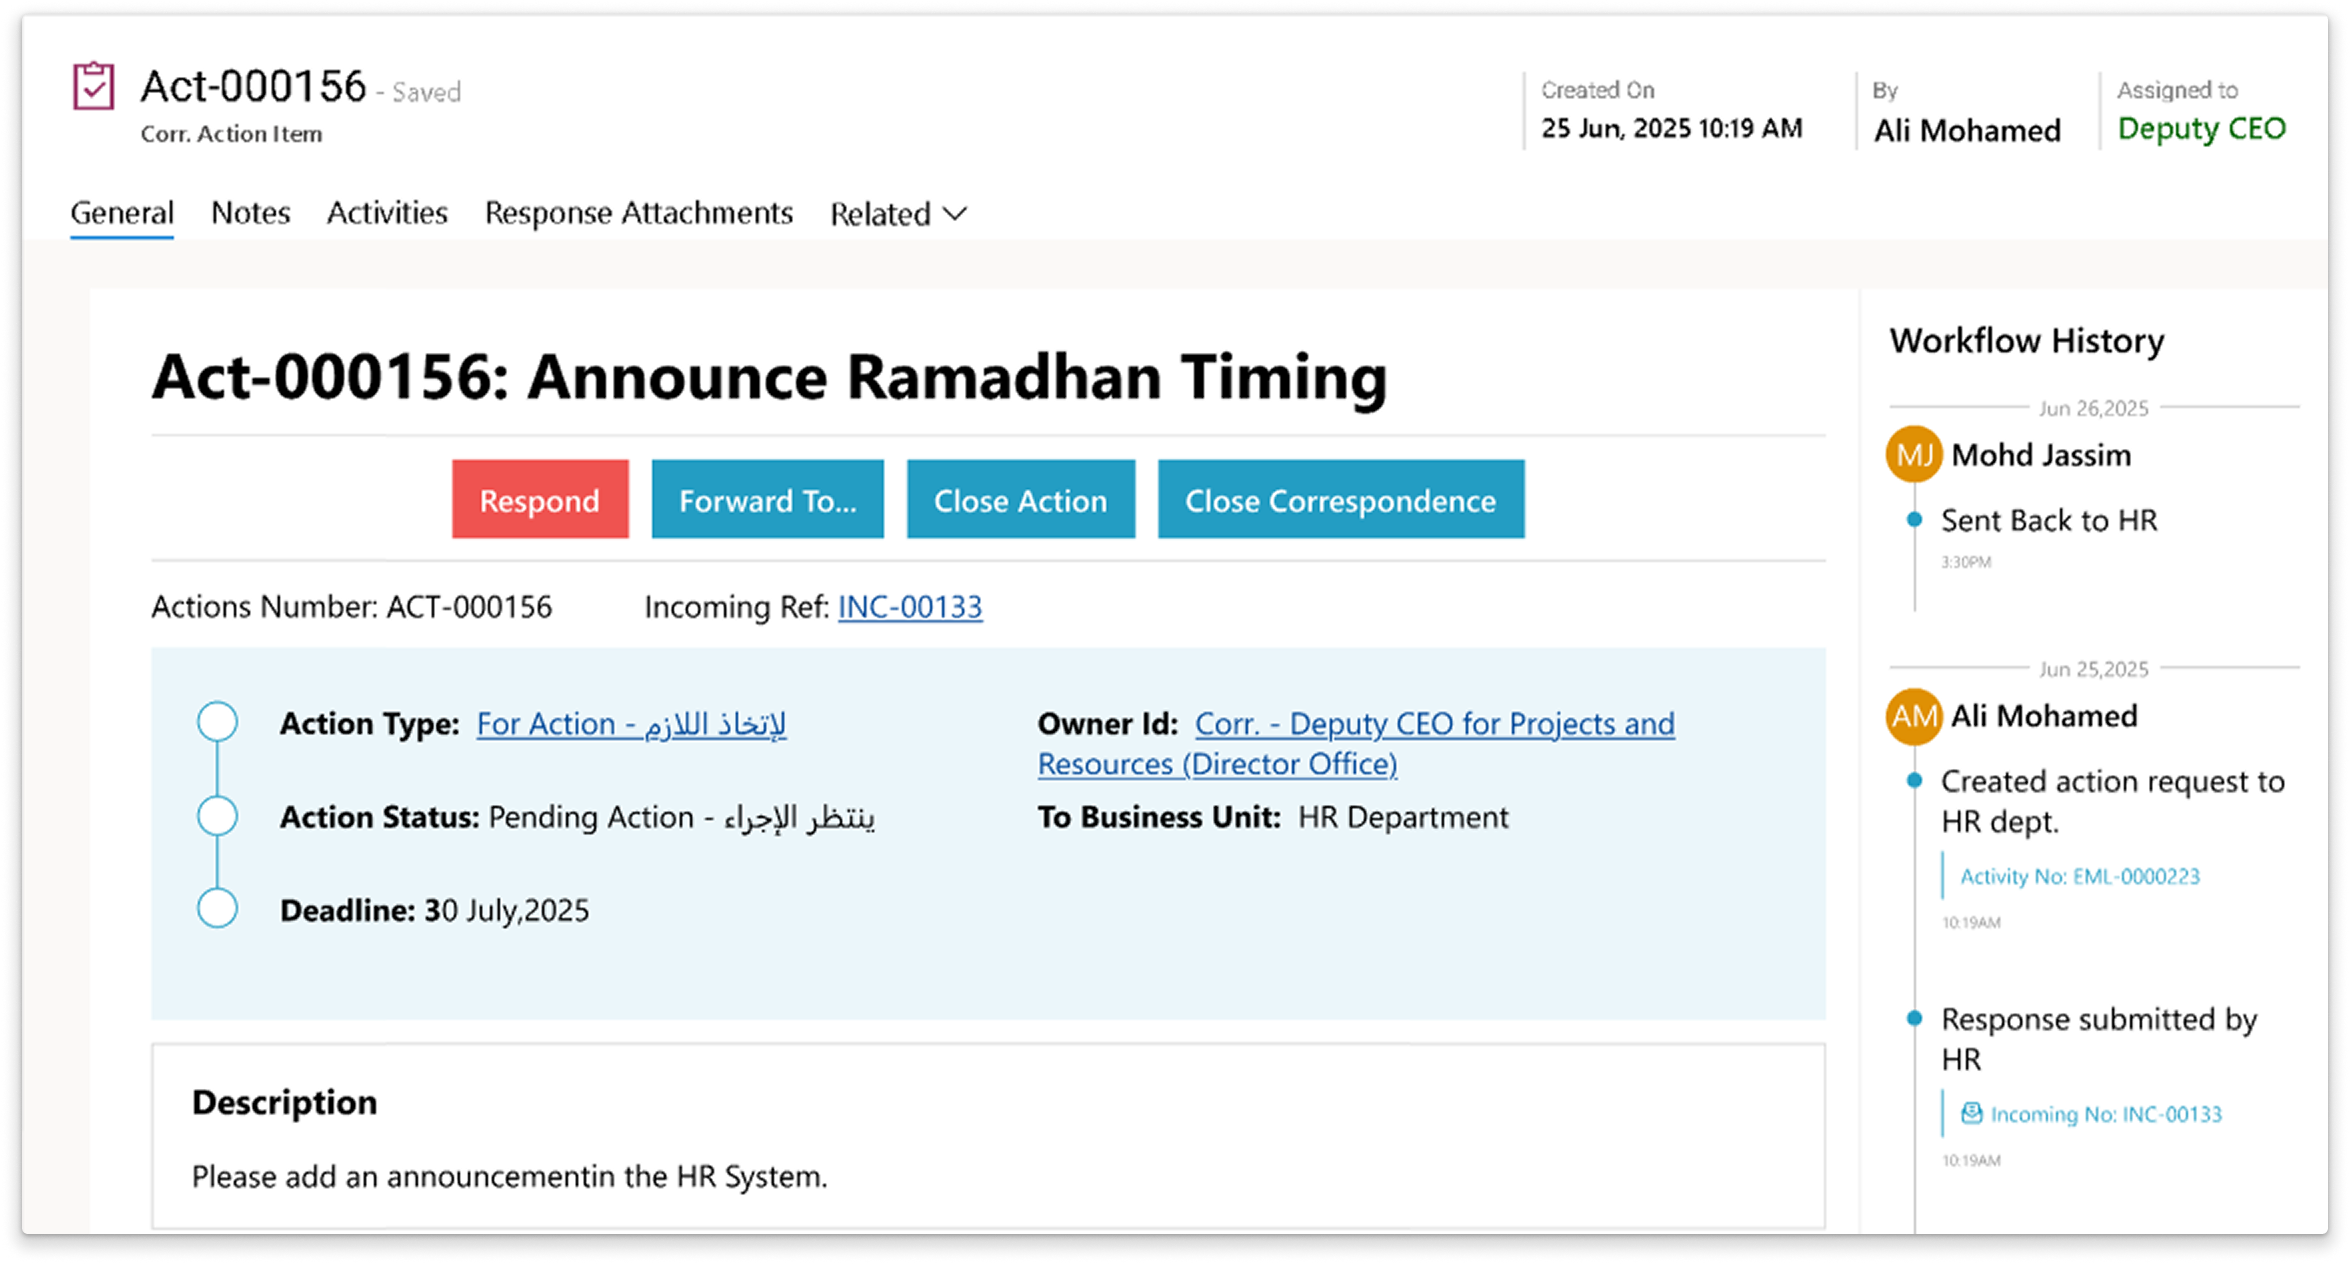Click the Action Status circle marker
Image resolution: width=2350 pixels, height=1264 pixels.
(x=217, y=816)
